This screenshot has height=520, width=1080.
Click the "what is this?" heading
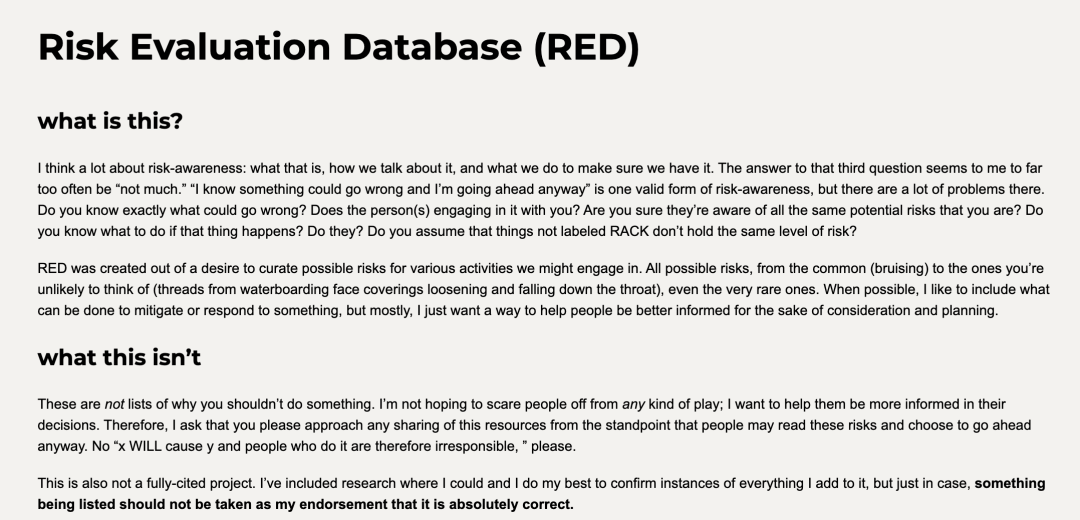click(x=110, y=122)
